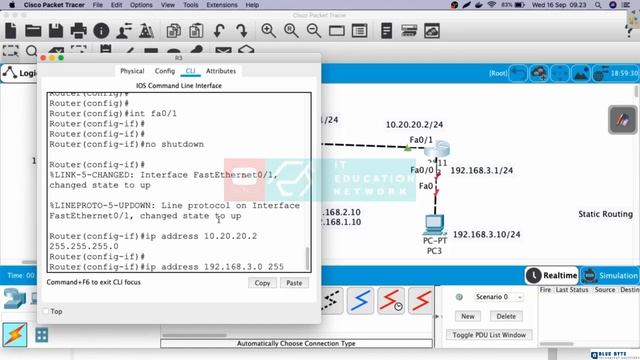Click the Wi-Fi status icon in menu bar
Viewport: 640px width, 360px height.
[x=492, y=5]
